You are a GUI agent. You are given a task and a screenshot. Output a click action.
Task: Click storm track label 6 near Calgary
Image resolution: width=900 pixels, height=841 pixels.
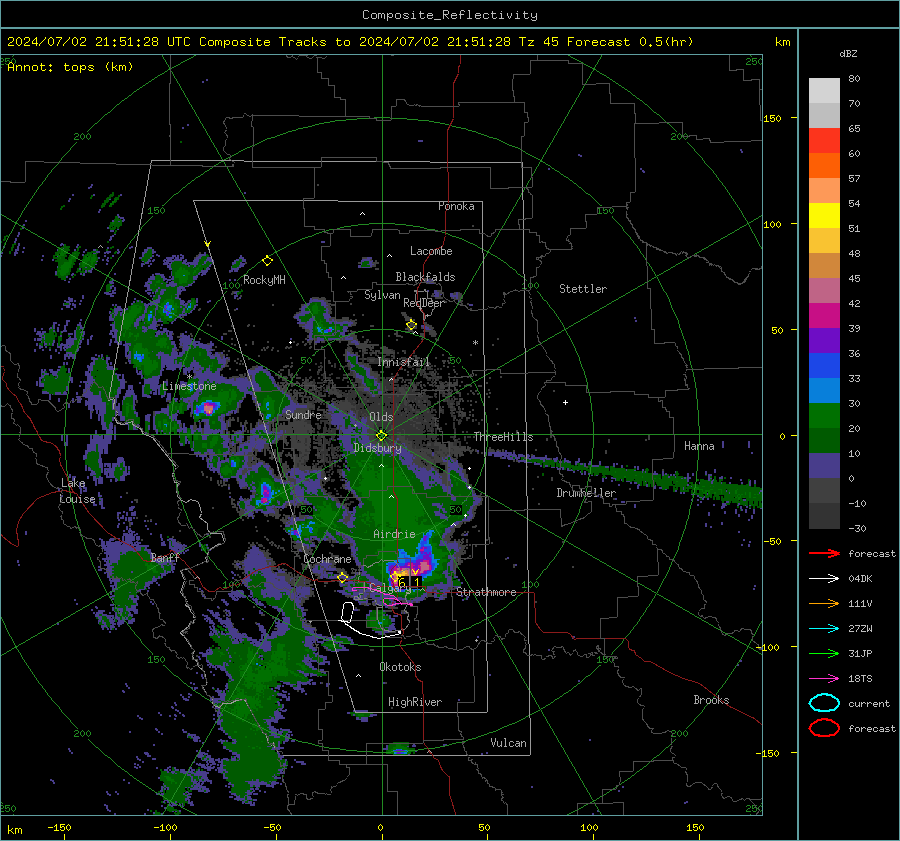click(x=402, y=582)
